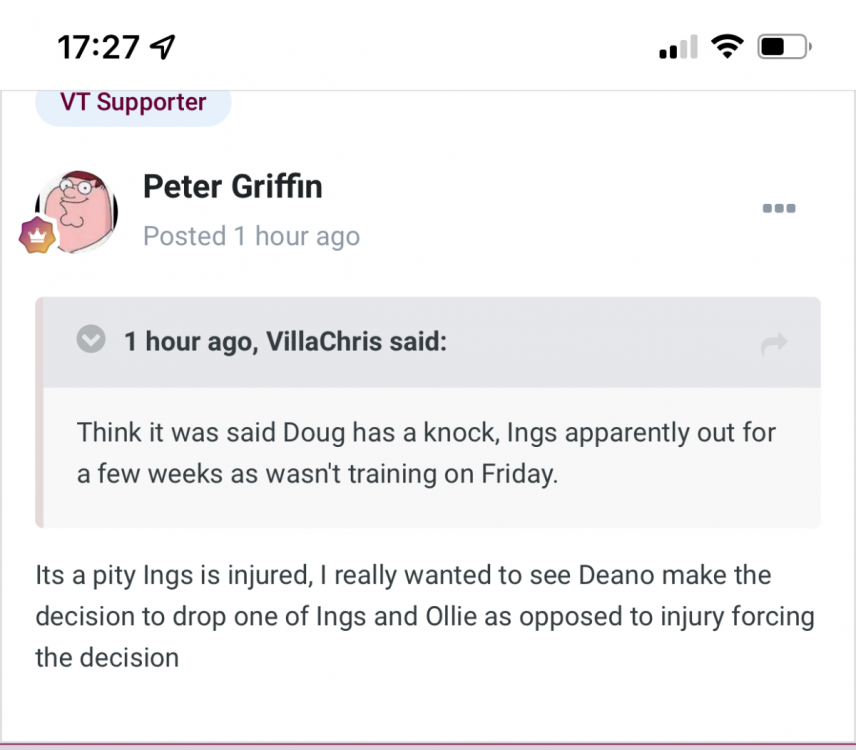
Task: Tap the "VillaChris said" quote header text
Action: pos(285,342)
